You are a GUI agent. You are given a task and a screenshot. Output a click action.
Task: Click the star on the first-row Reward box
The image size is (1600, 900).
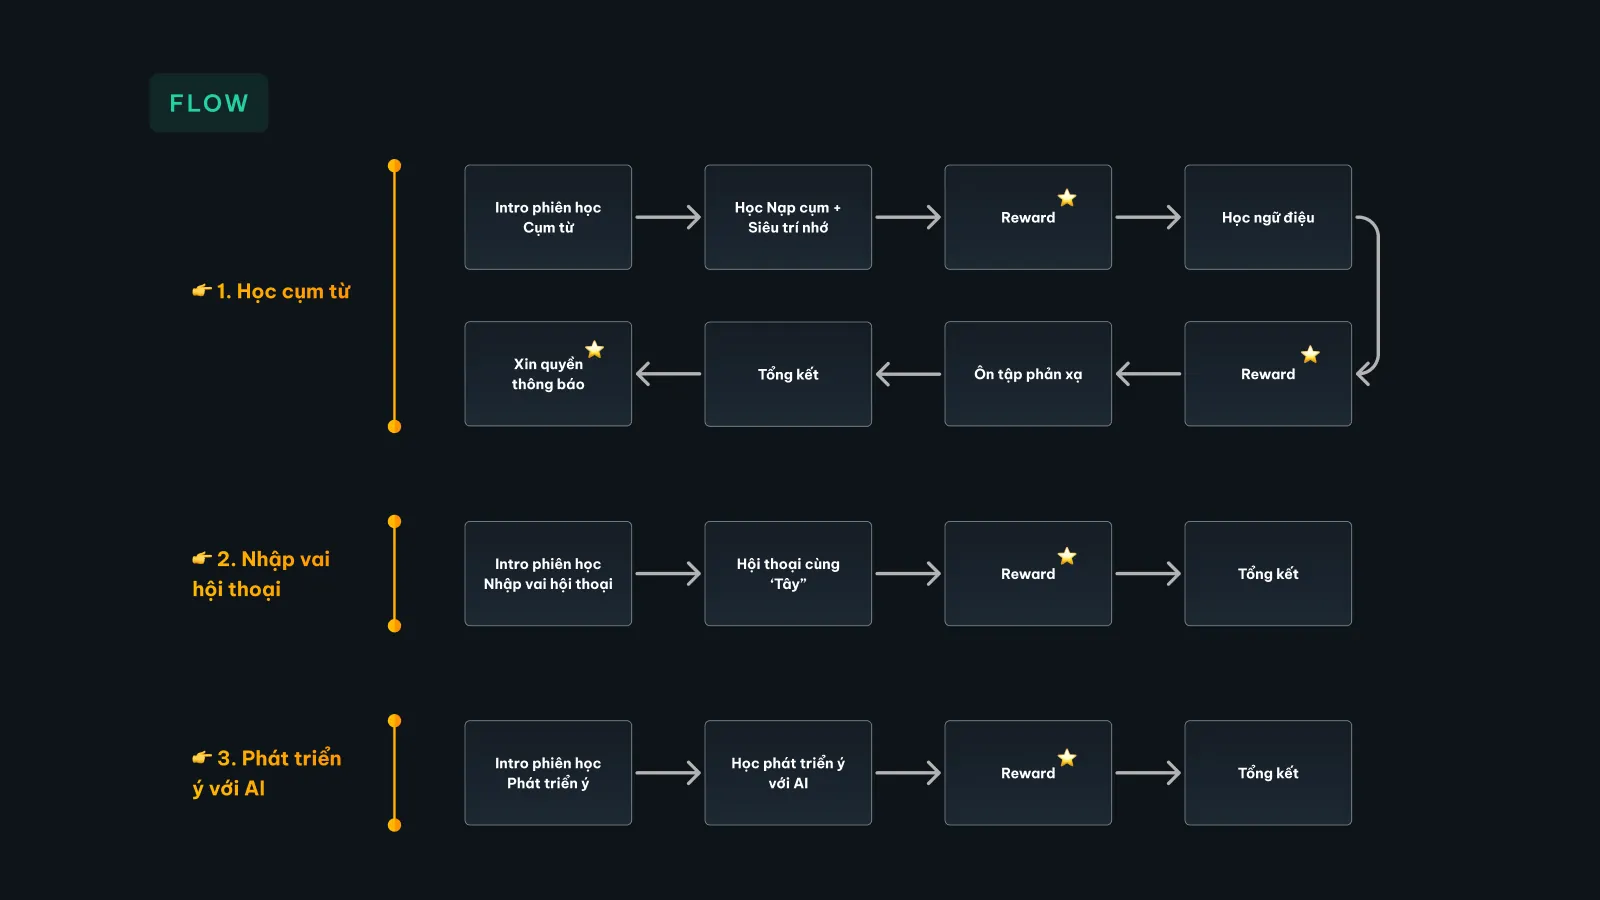(x=1067, y=198)
